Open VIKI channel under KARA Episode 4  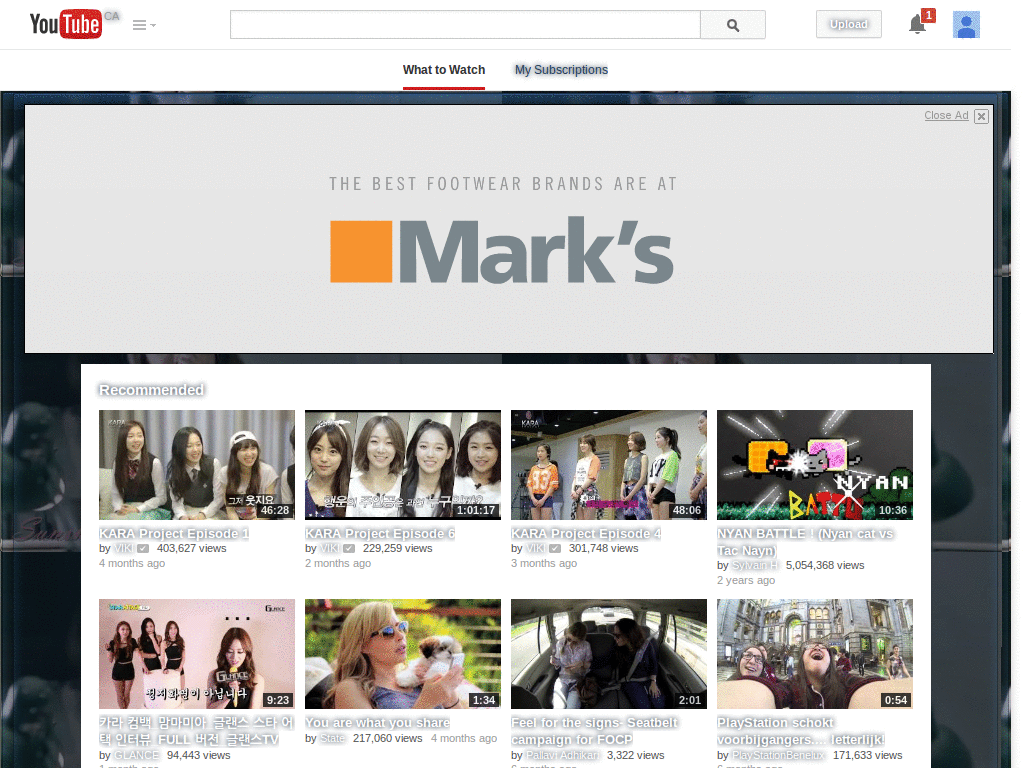[x=536, y=548]
